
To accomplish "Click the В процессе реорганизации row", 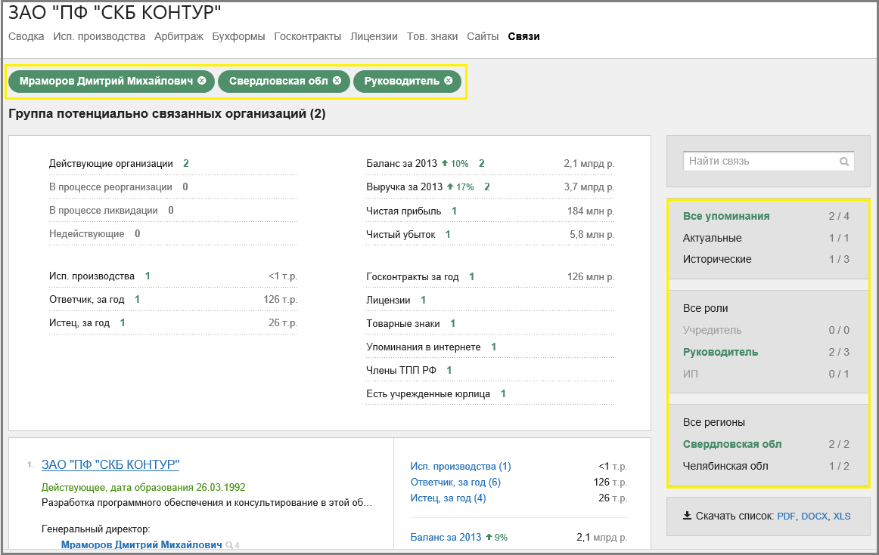I will click(173, 187).
